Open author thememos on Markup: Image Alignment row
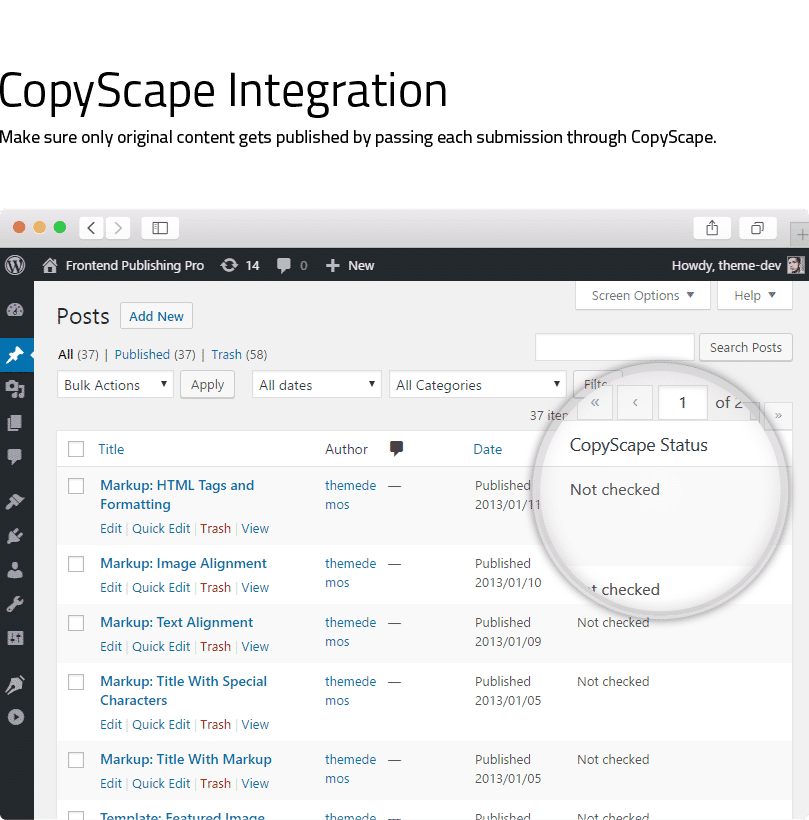 pyautogui.click(x=350, y=573)
